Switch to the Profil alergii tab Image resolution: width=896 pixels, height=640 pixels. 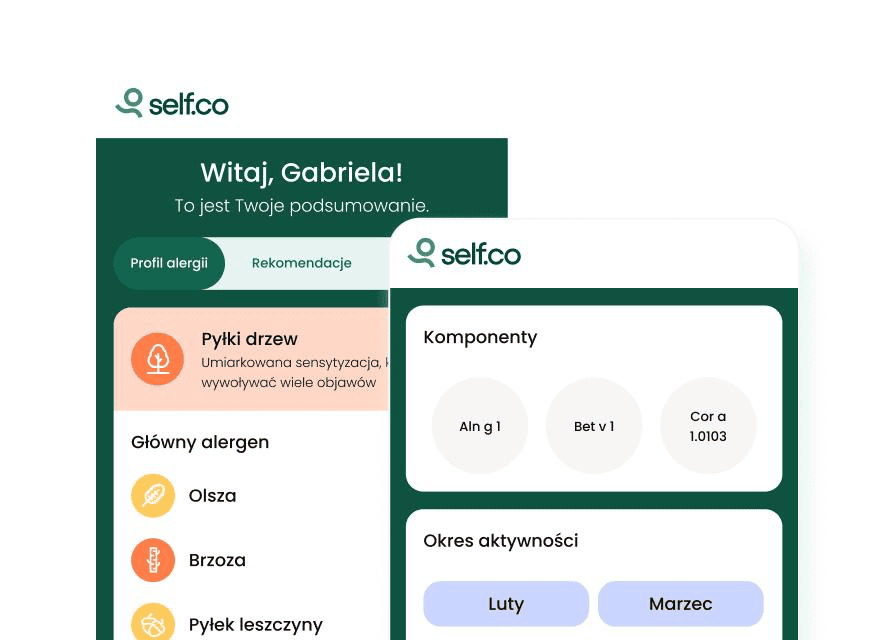(169, 264)
